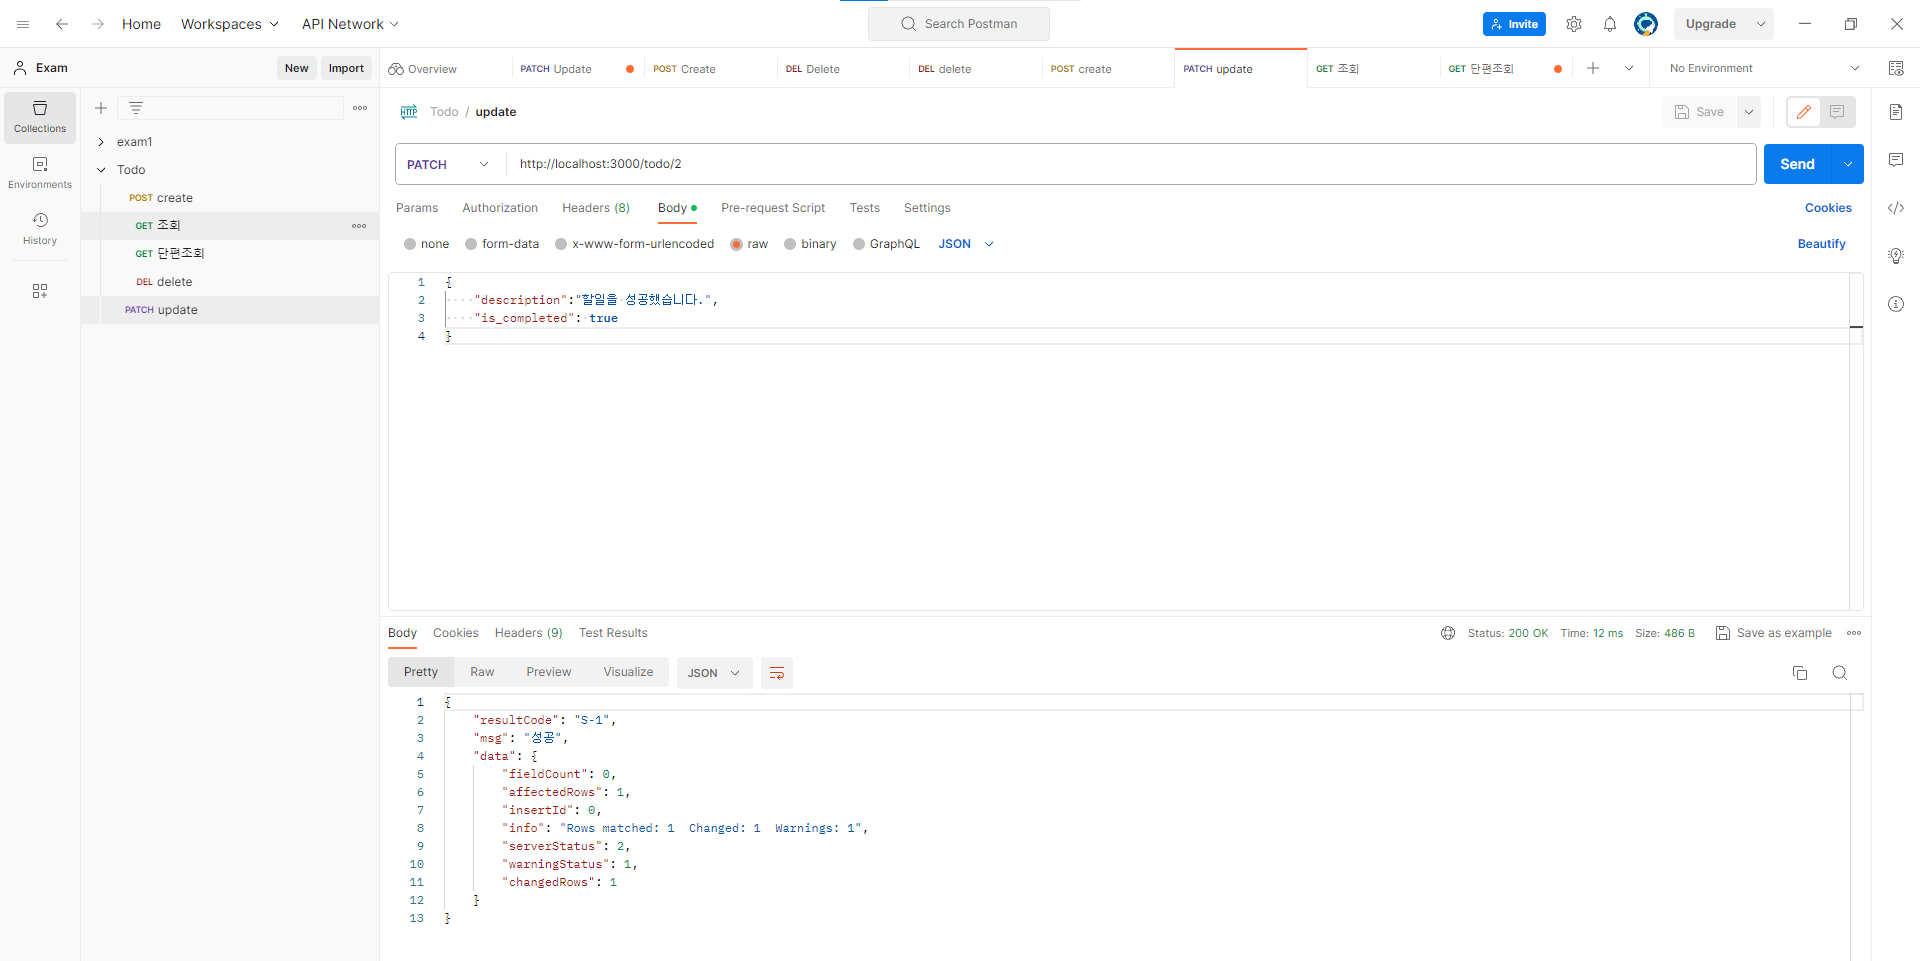The width and height of the screenshot is (1920, 961).
Task: Open collections options three-dot menu
Action: tap(360, 108)
